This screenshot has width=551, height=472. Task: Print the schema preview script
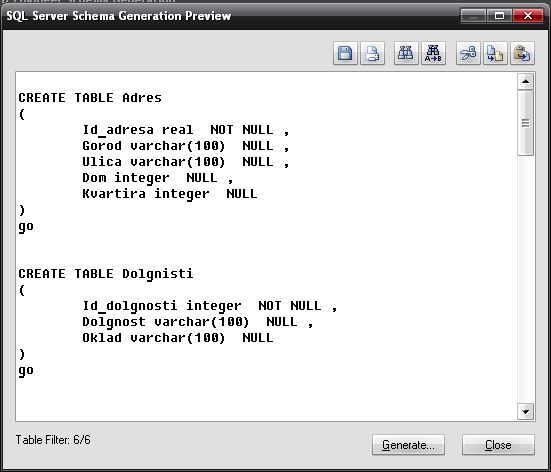pyautogui.click(x=372, y=53)
